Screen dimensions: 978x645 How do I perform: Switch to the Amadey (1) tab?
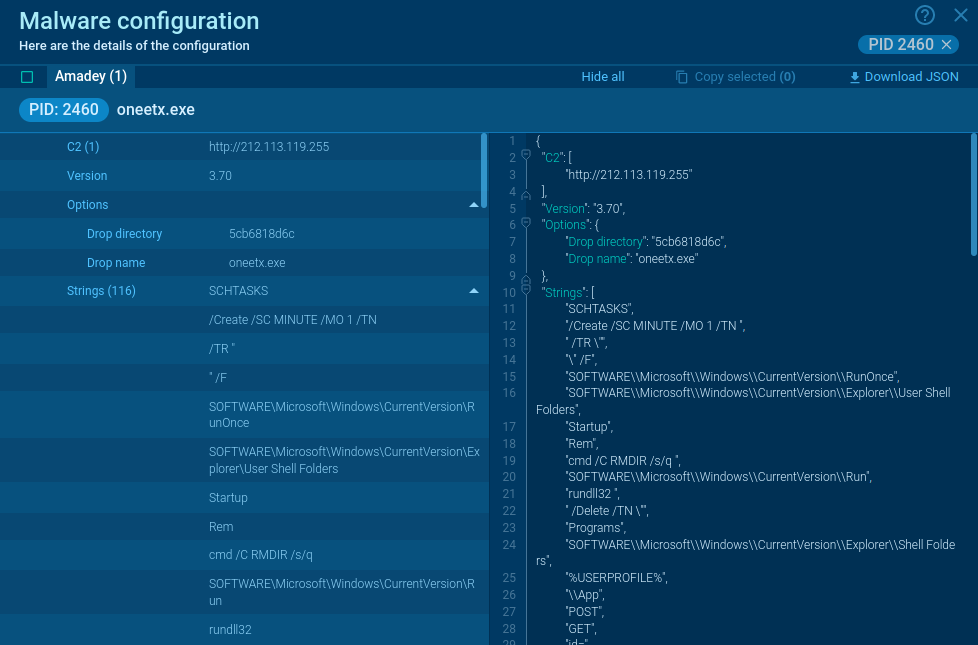[x=90, y=77]
